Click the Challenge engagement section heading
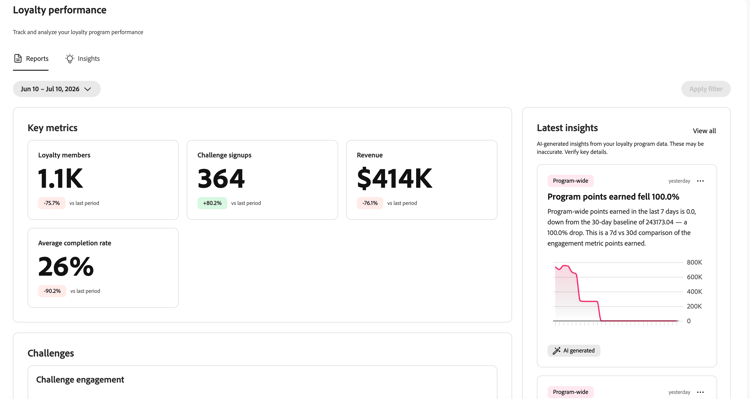The width and height of the screenshot is (750, 399). tap(80, 379)
